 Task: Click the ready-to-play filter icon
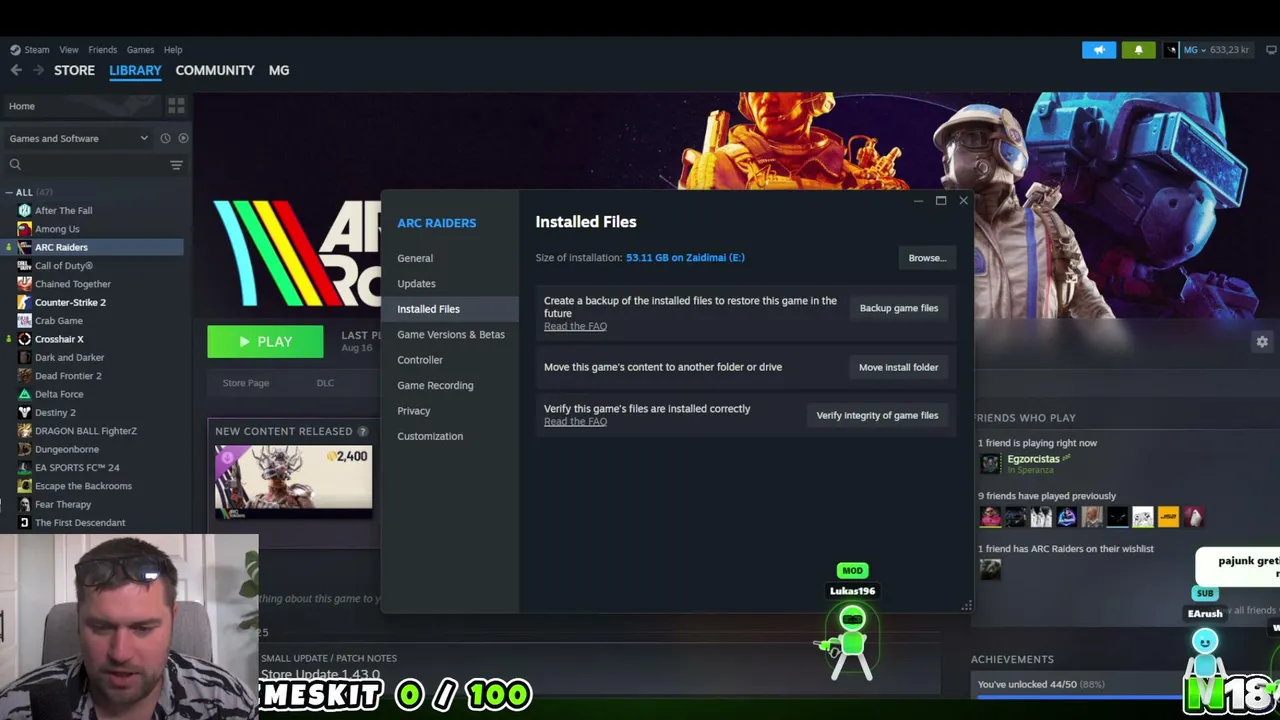[x=183, y=138]
